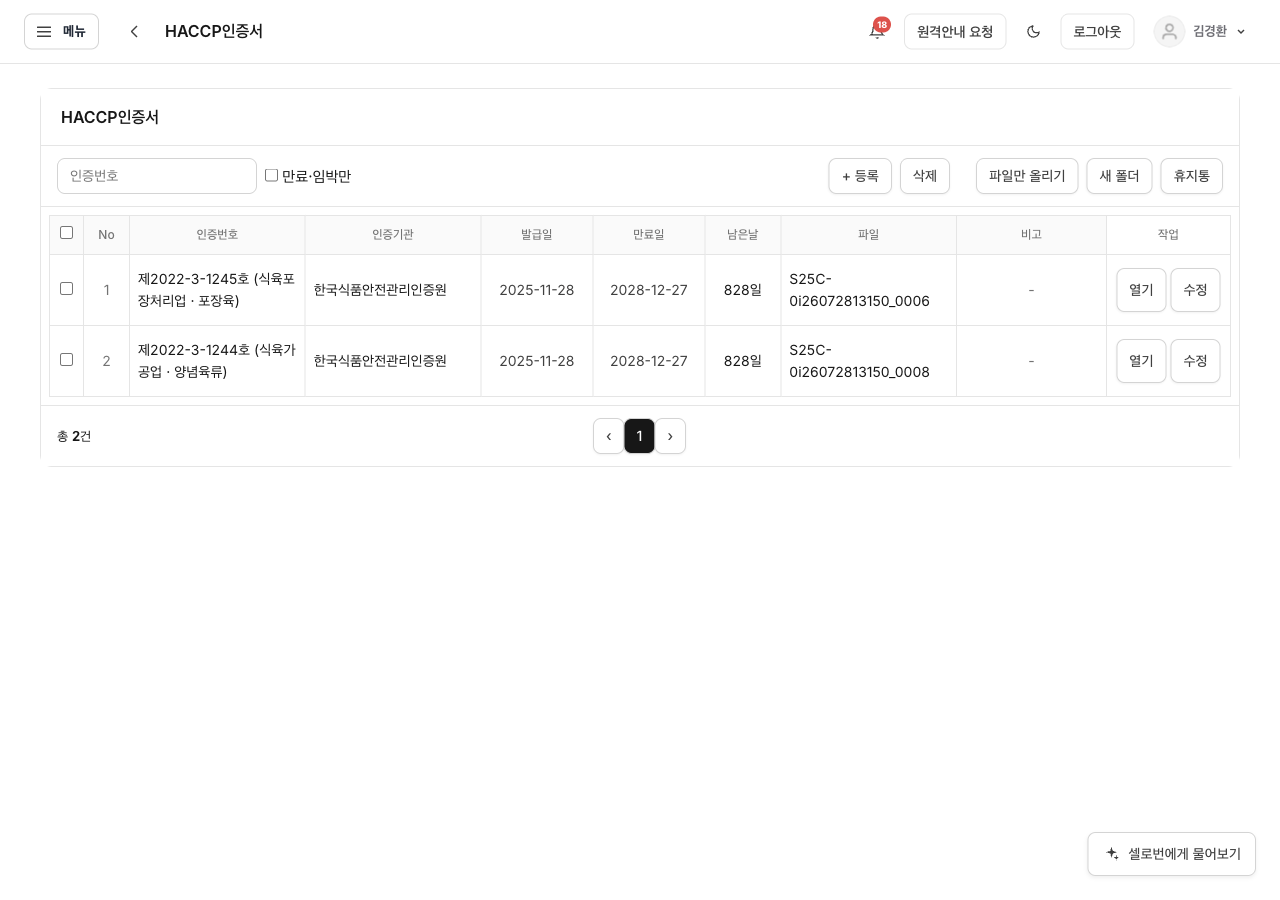Select file name S25C-0i26072813150_0008

[860, 361]
